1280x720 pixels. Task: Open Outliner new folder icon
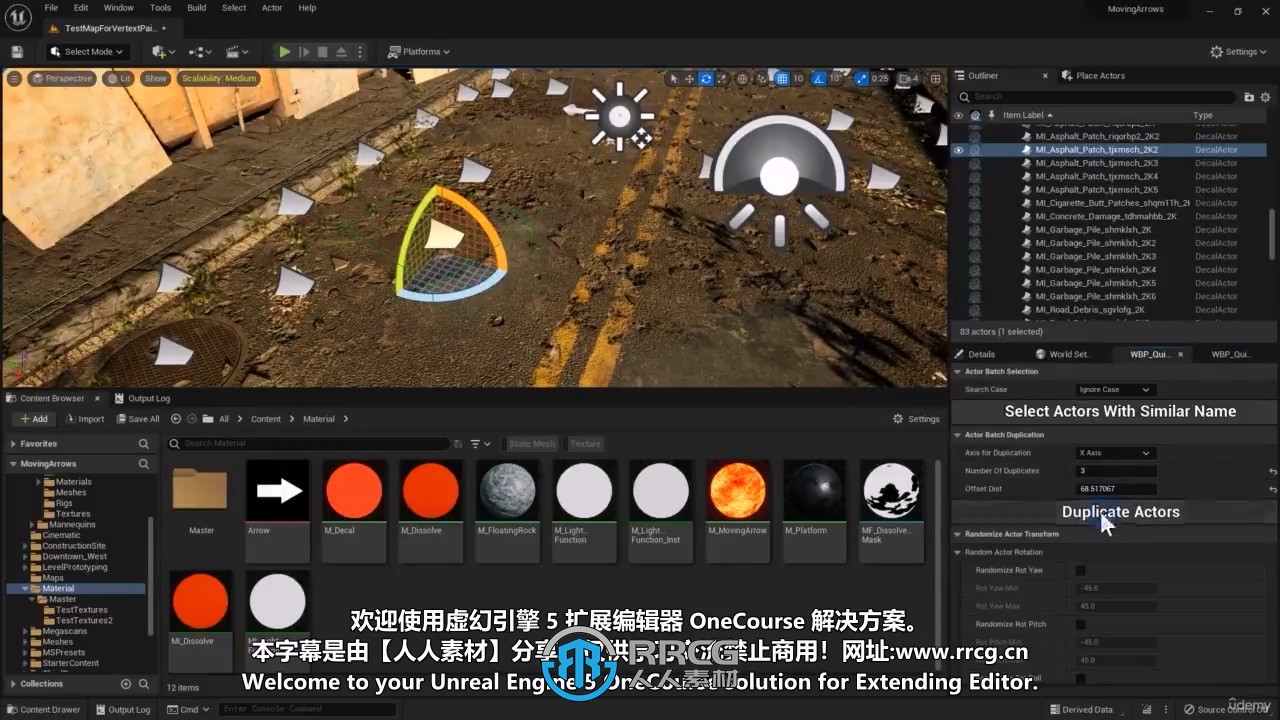pos(1249,97)
